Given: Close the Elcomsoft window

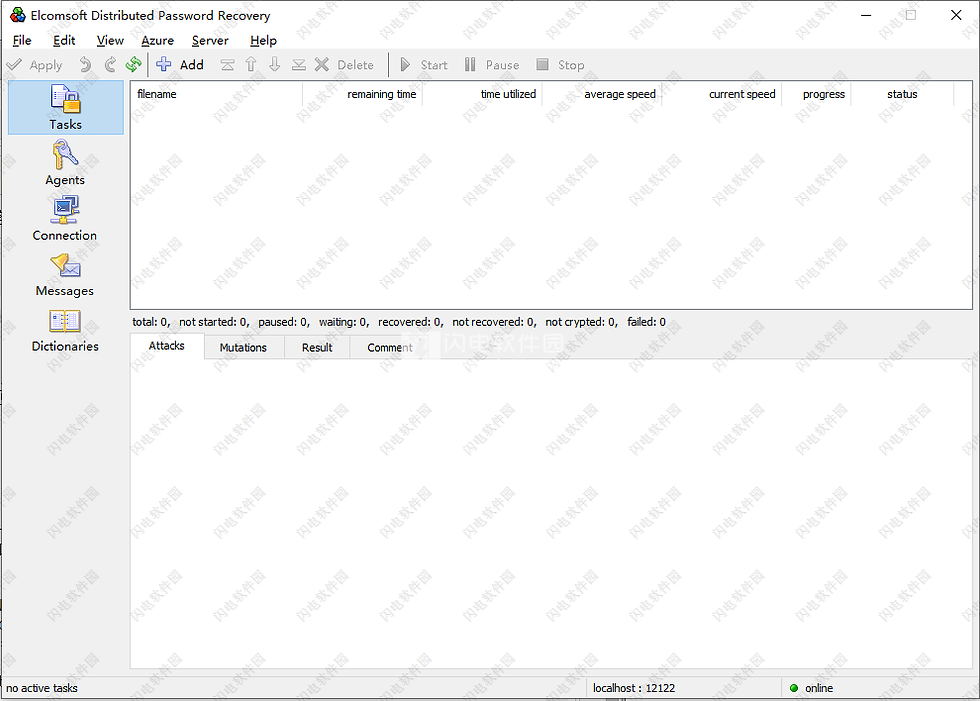Looking at the screenshot, I should pos(956,15).
